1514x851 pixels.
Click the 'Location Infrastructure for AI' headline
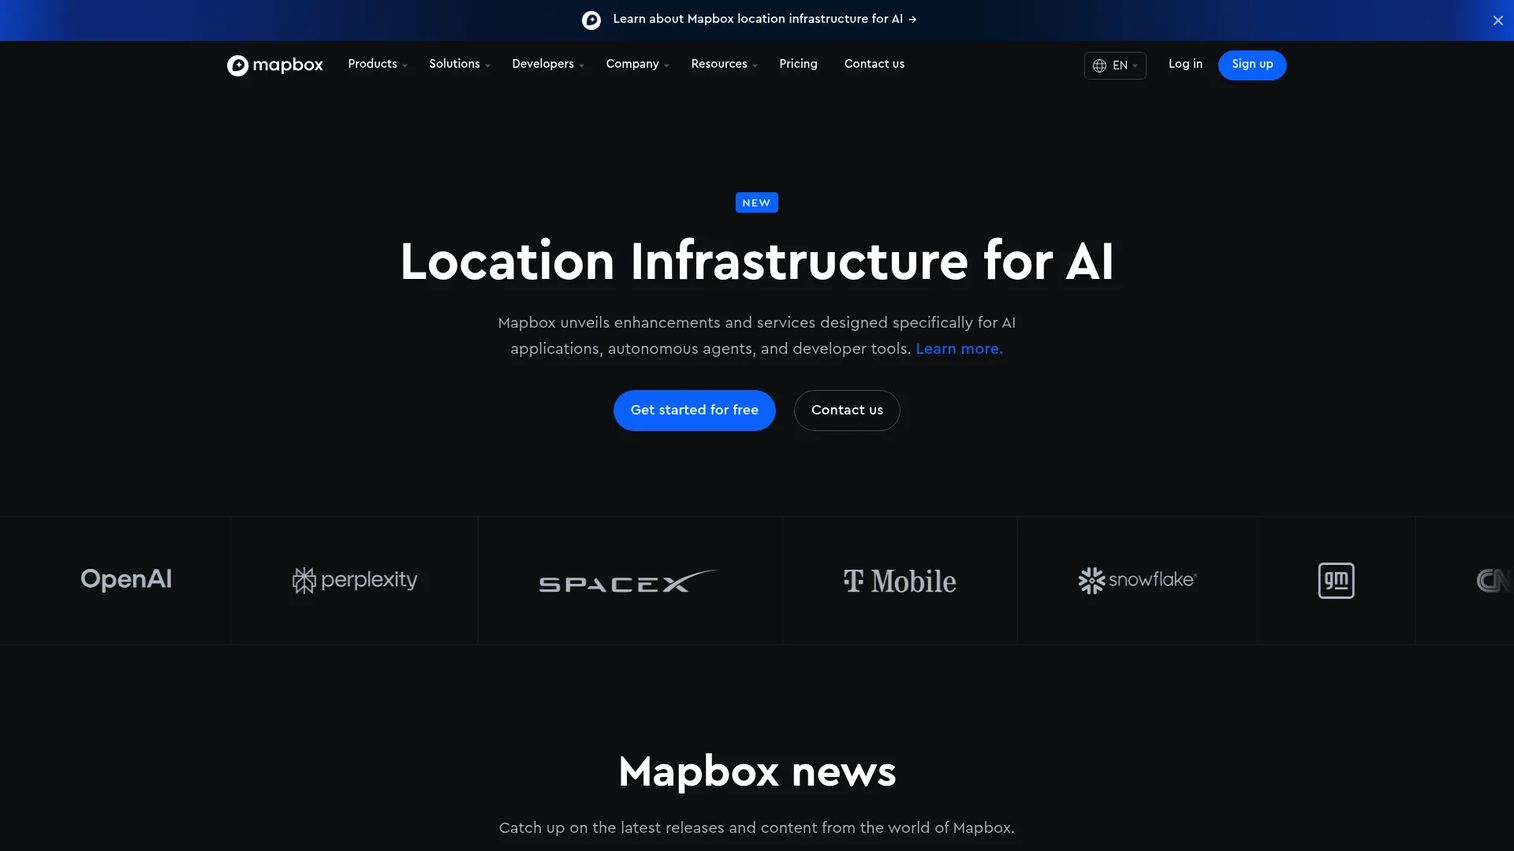point(757,262)
